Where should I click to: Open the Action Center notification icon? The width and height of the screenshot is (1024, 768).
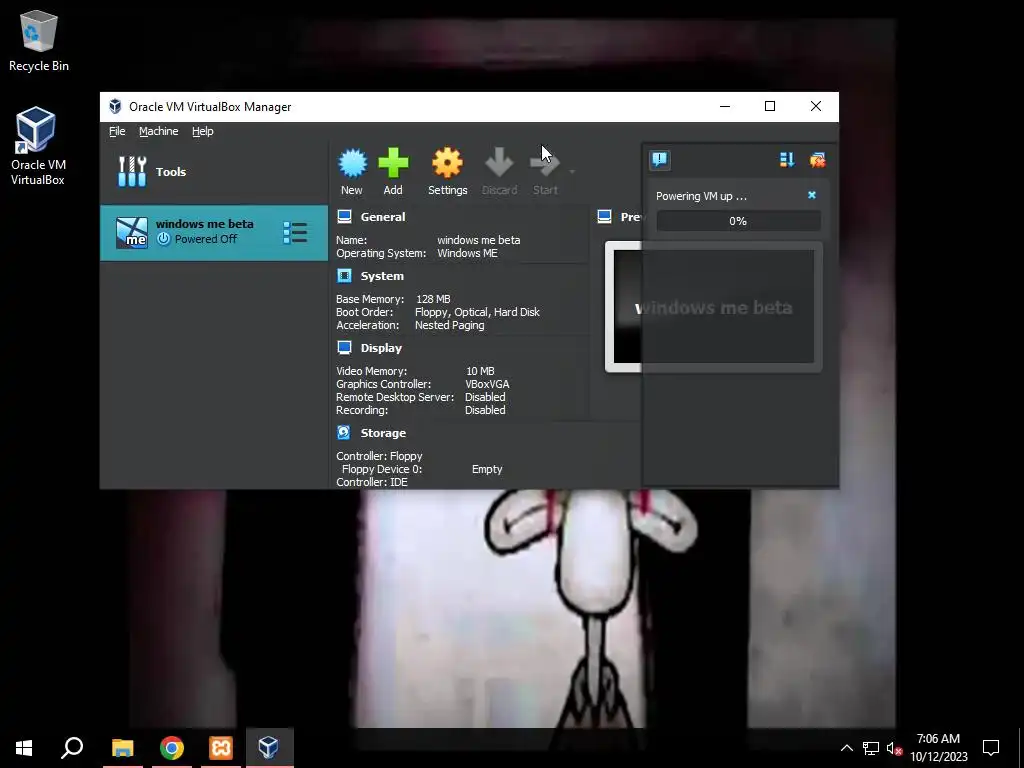[x=991, y=748]
